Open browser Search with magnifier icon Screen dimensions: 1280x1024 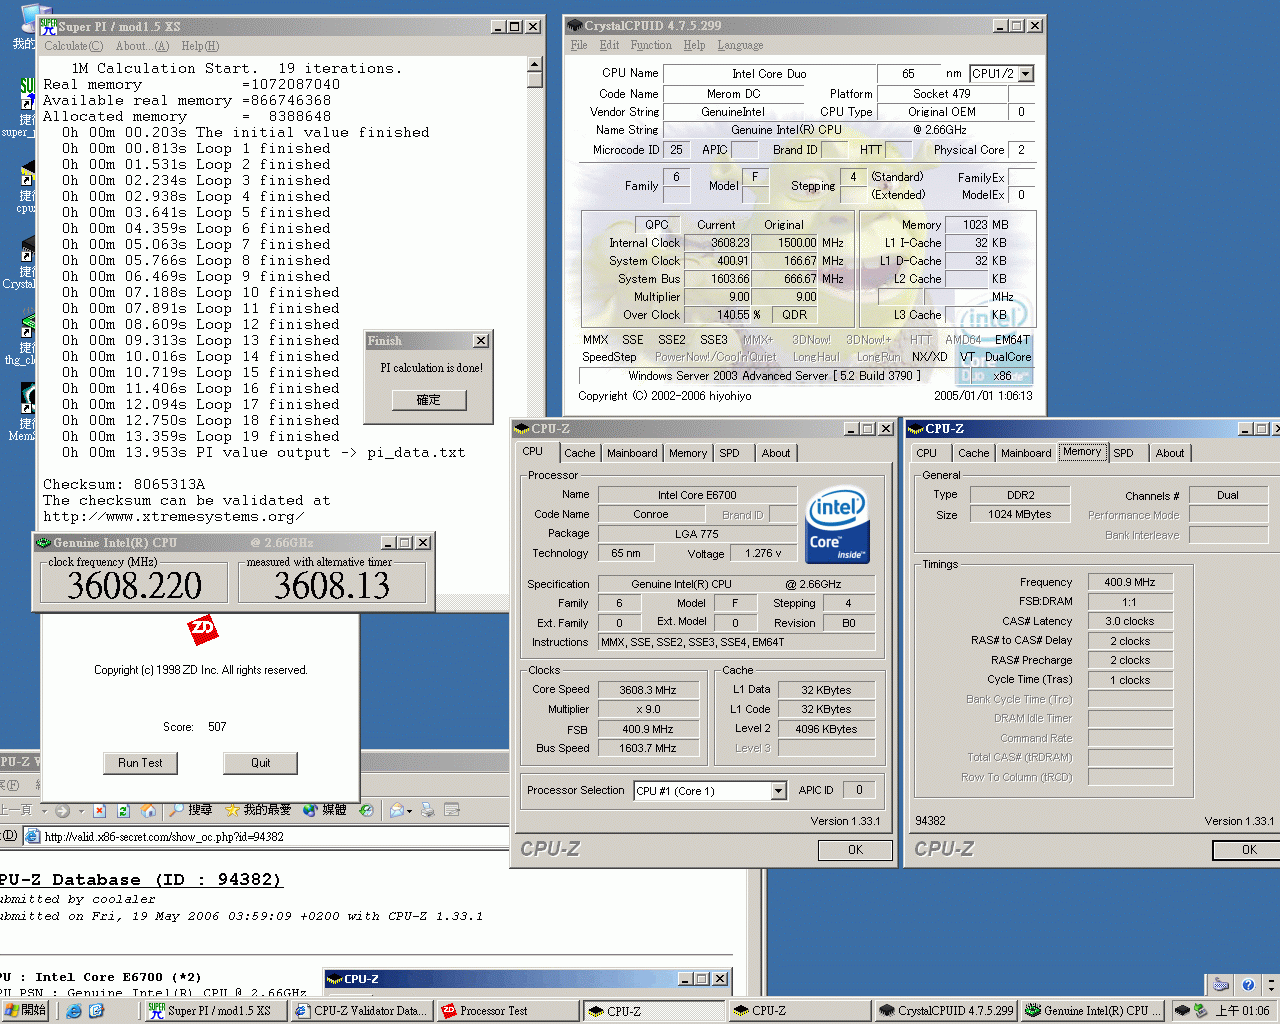(x=191, y=810)
